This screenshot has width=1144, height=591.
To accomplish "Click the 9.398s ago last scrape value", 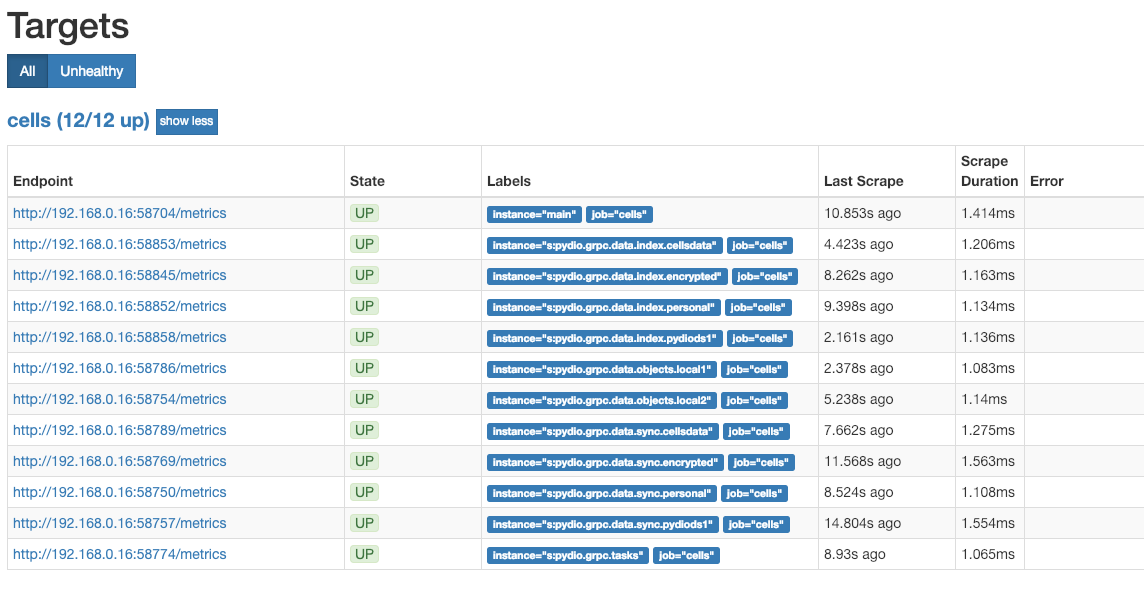I will click(x=859, y=306).
